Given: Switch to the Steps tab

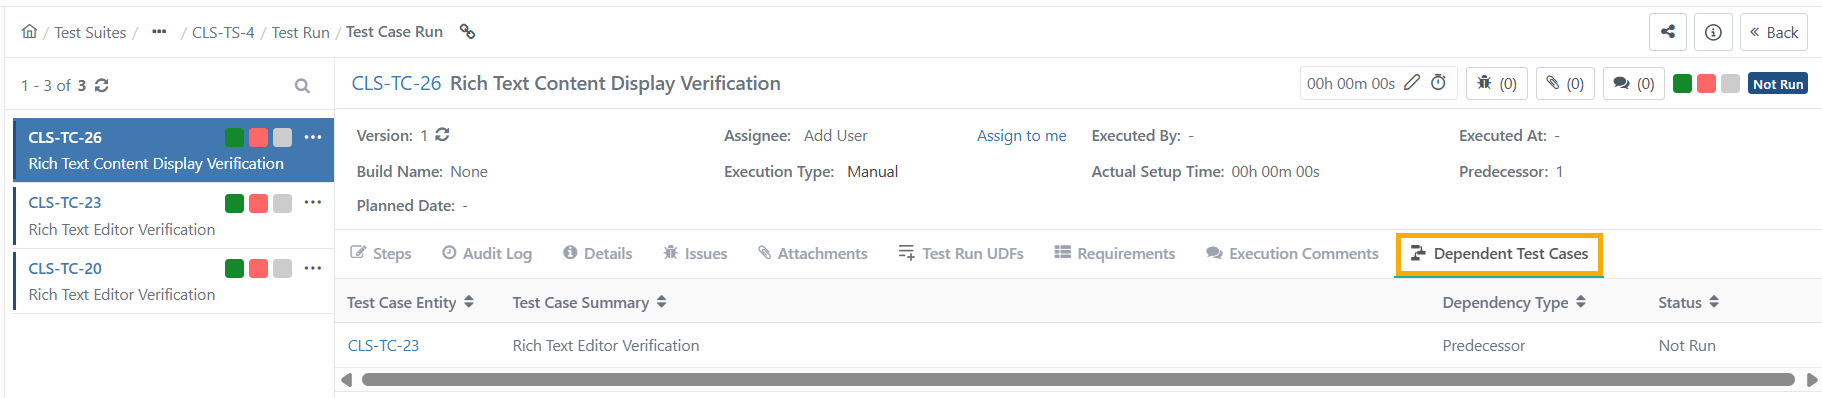Looking at the screenshot, I should pos(381,254).
